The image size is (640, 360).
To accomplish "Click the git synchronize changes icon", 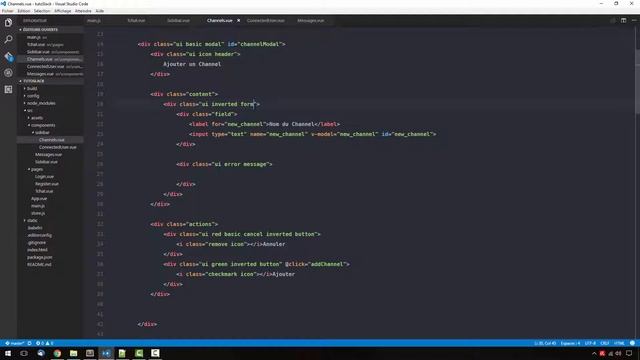I will click(29, 343).
